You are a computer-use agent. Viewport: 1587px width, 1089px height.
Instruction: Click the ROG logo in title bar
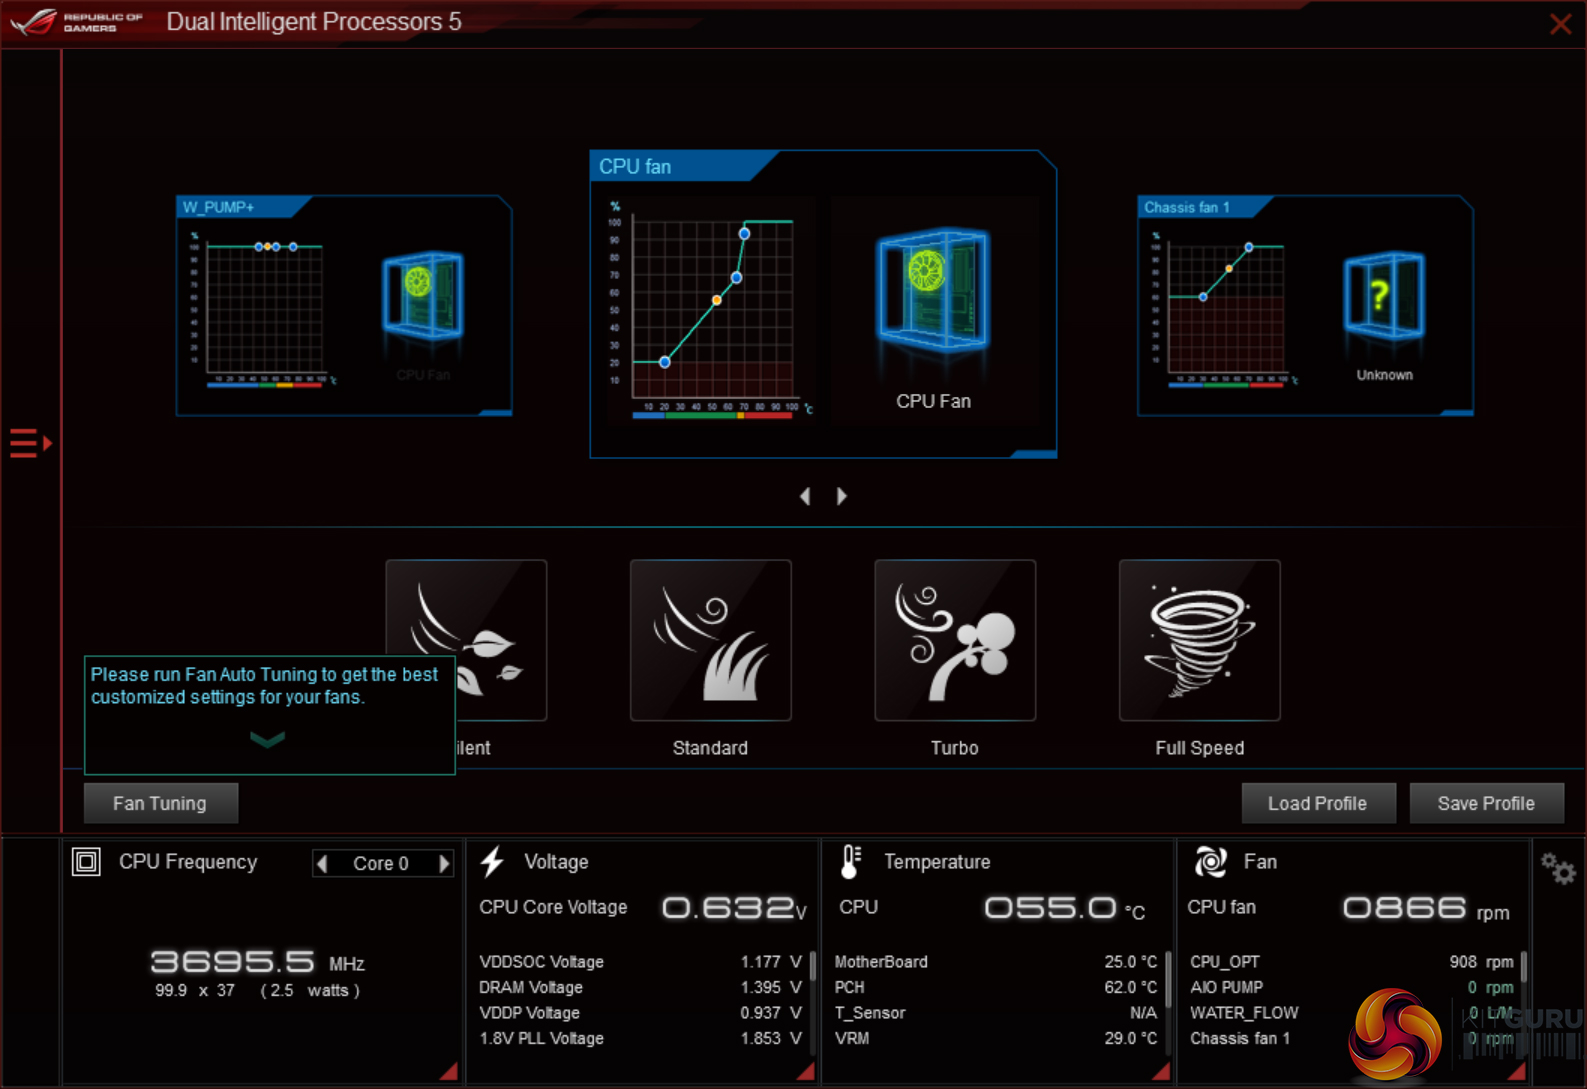[34, 22]
